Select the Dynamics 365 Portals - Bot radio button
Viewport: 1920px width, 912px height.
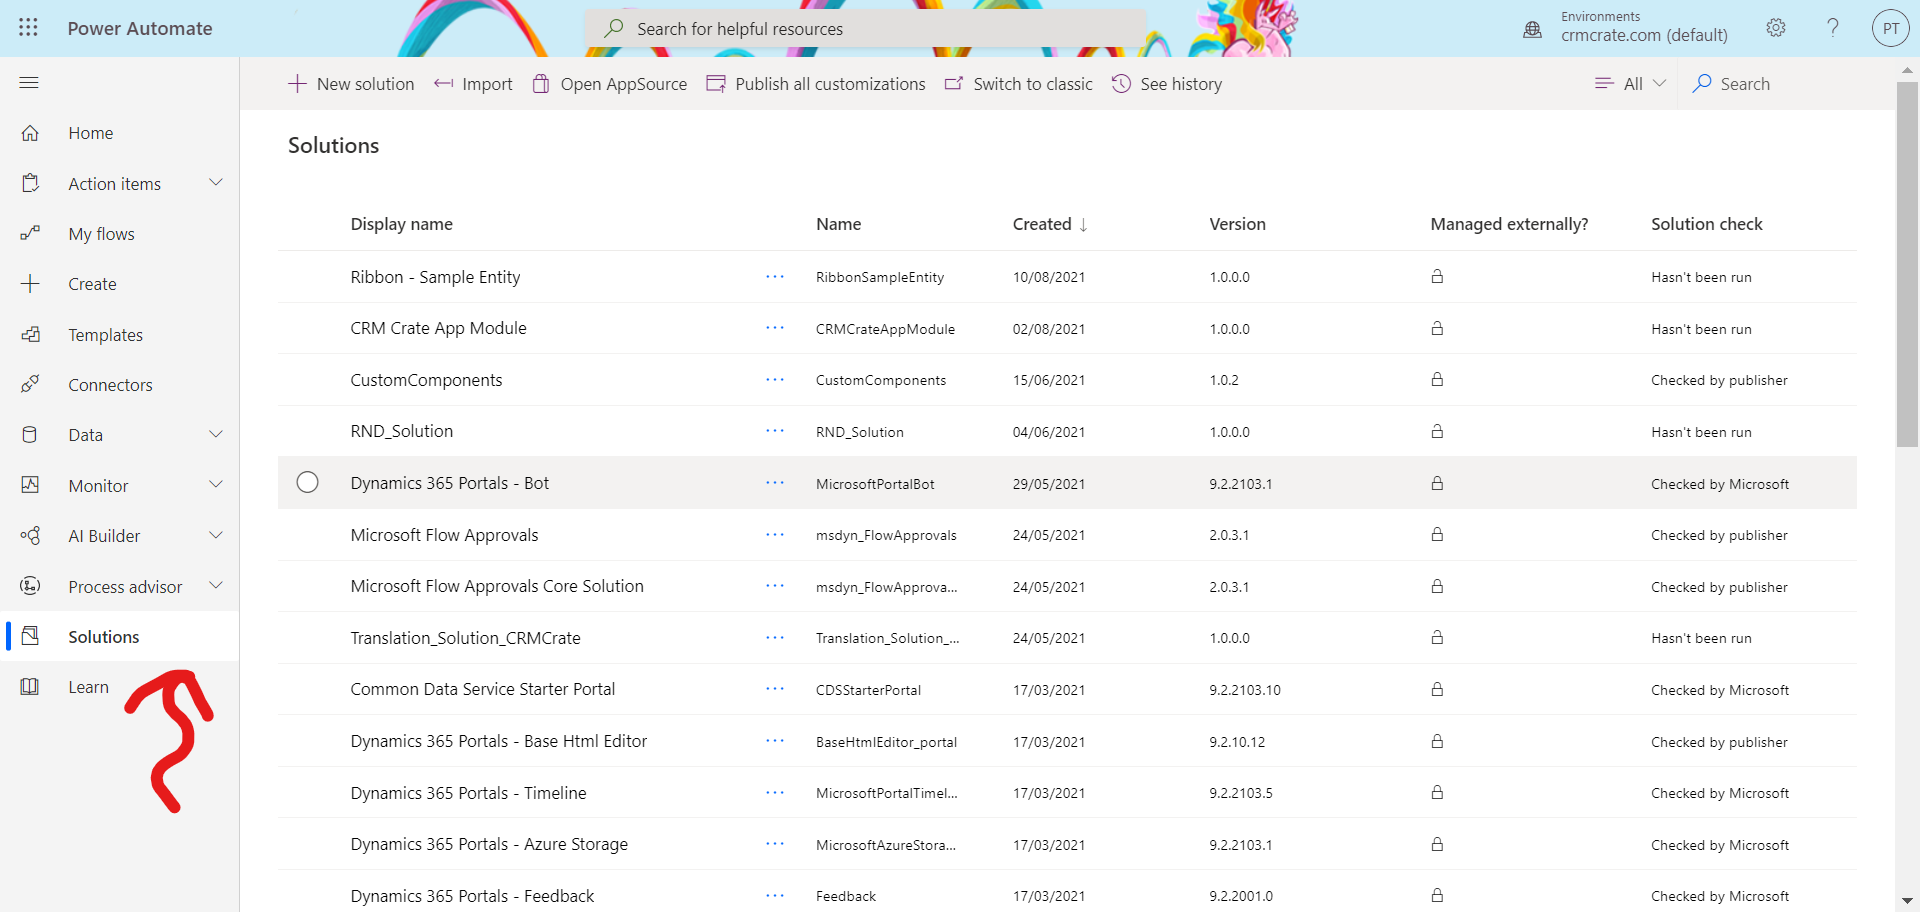(x=307, y=482)
